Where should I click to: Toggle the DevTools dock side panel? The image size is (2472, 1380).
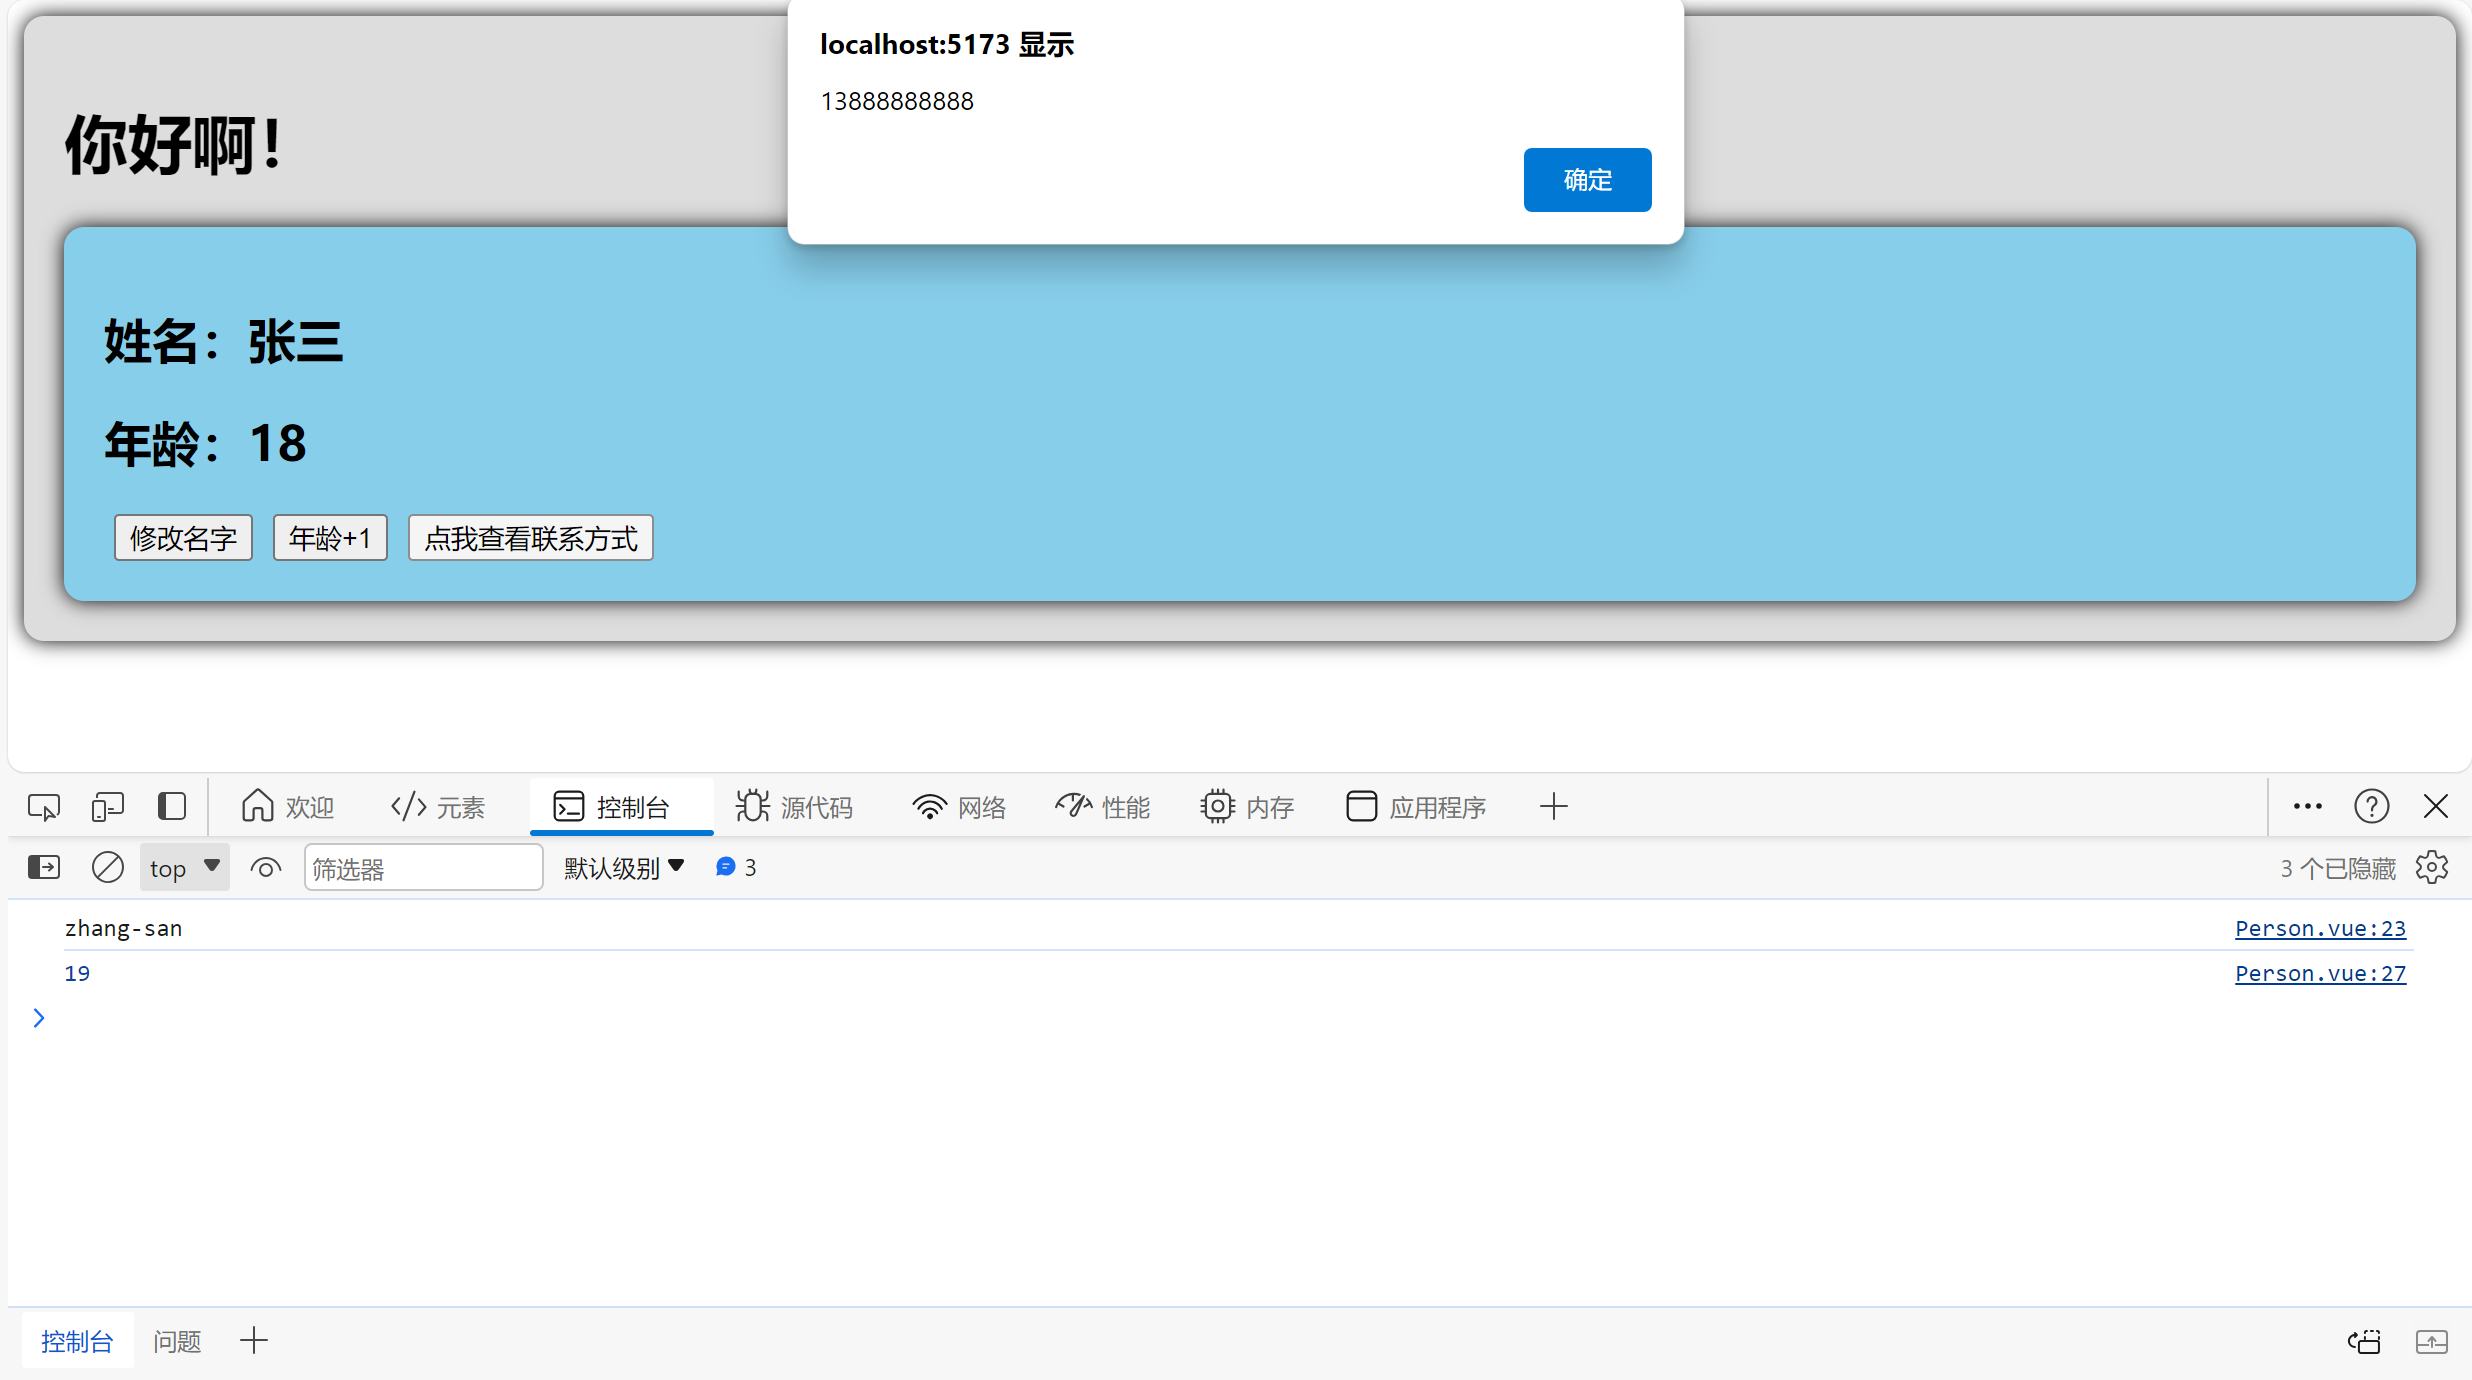[171, 806]
